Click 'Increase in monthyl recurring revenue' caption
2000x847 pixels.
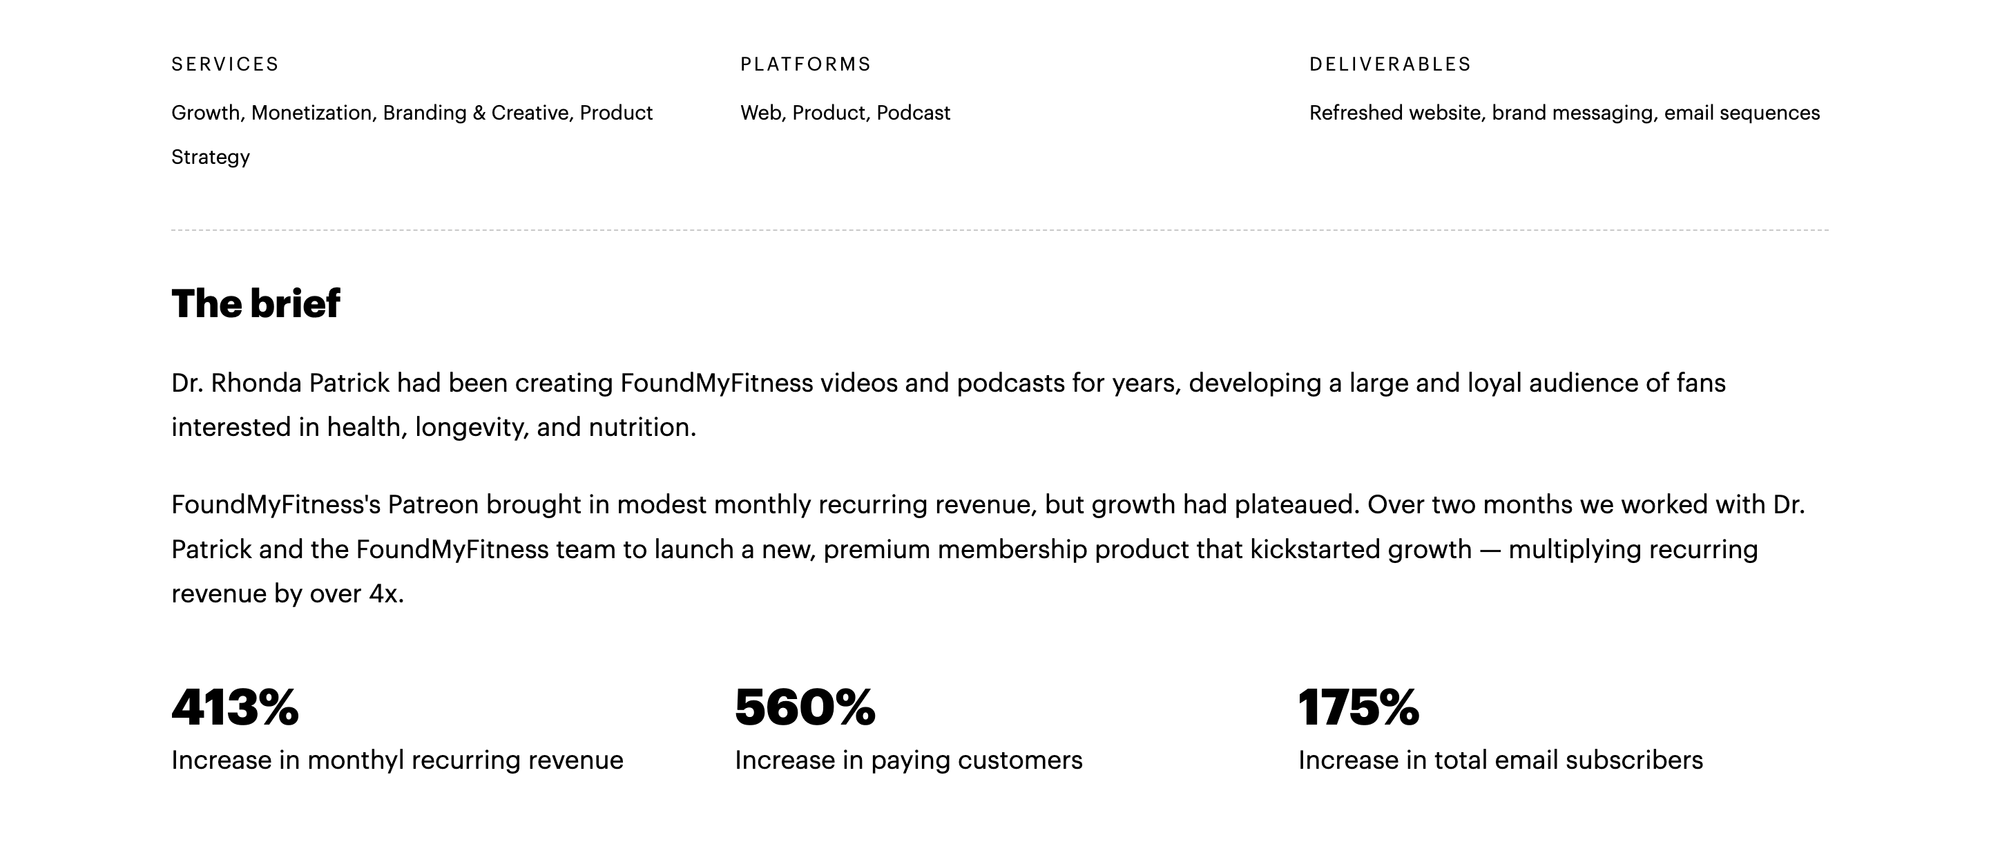pyautogui.click(x=397, y=760)
